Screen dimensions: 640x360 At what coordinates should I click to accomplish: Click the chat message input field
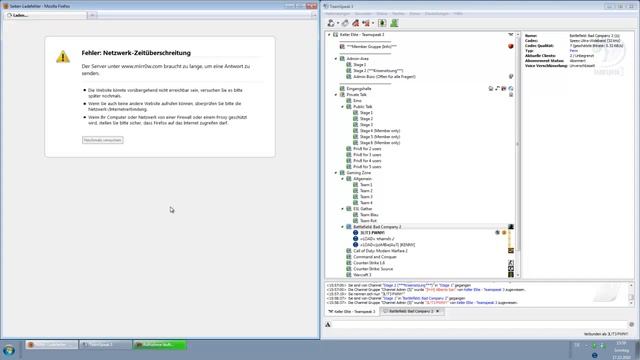click(480, 324)
